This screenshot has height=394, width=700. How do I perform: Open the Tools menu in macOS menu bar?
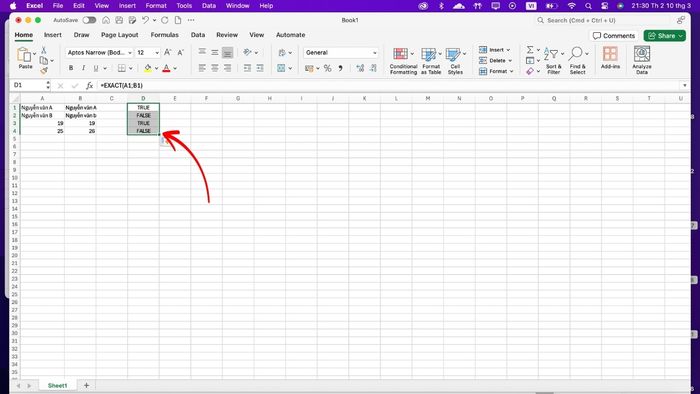coord(184,6)
